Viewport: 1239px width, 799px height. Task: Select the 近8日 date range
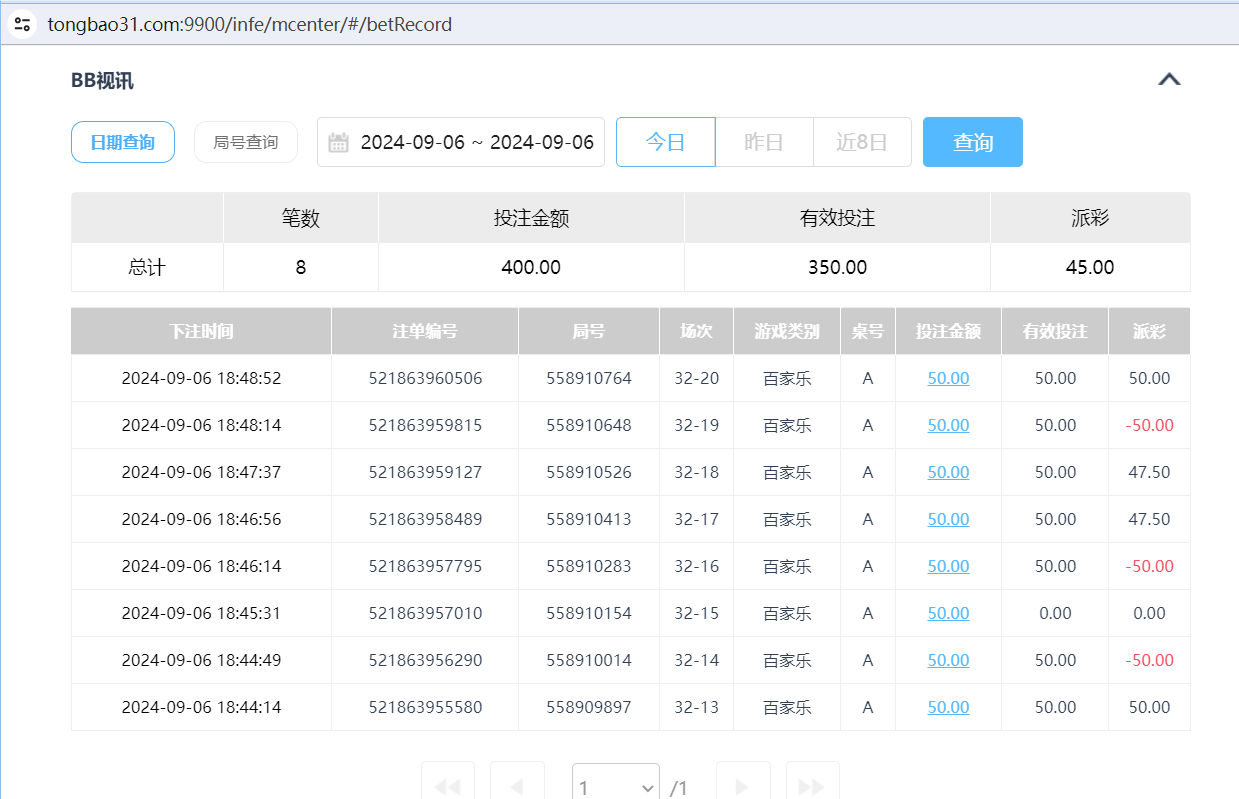pyautogui.click(x=862, y=142)
